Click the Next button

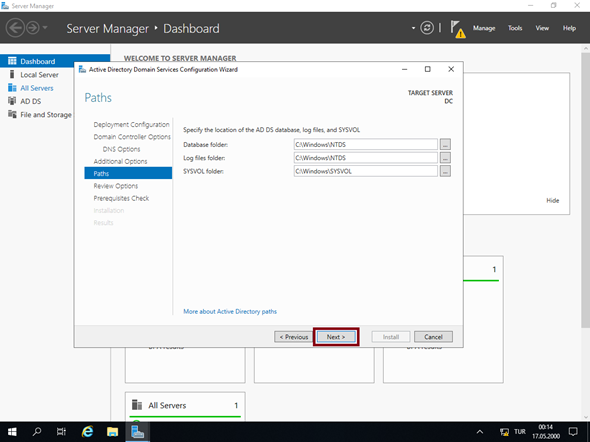pyautogui.click(x=336, y=337)
